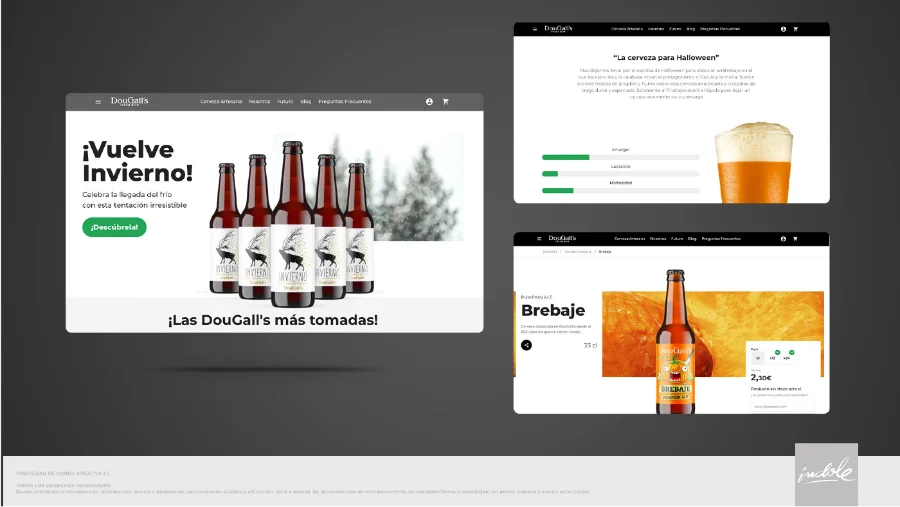Click Cerveza Artesana breadcrumb on Brebaje page
This screenshot has height=507, width=900.
pos(577,251)
